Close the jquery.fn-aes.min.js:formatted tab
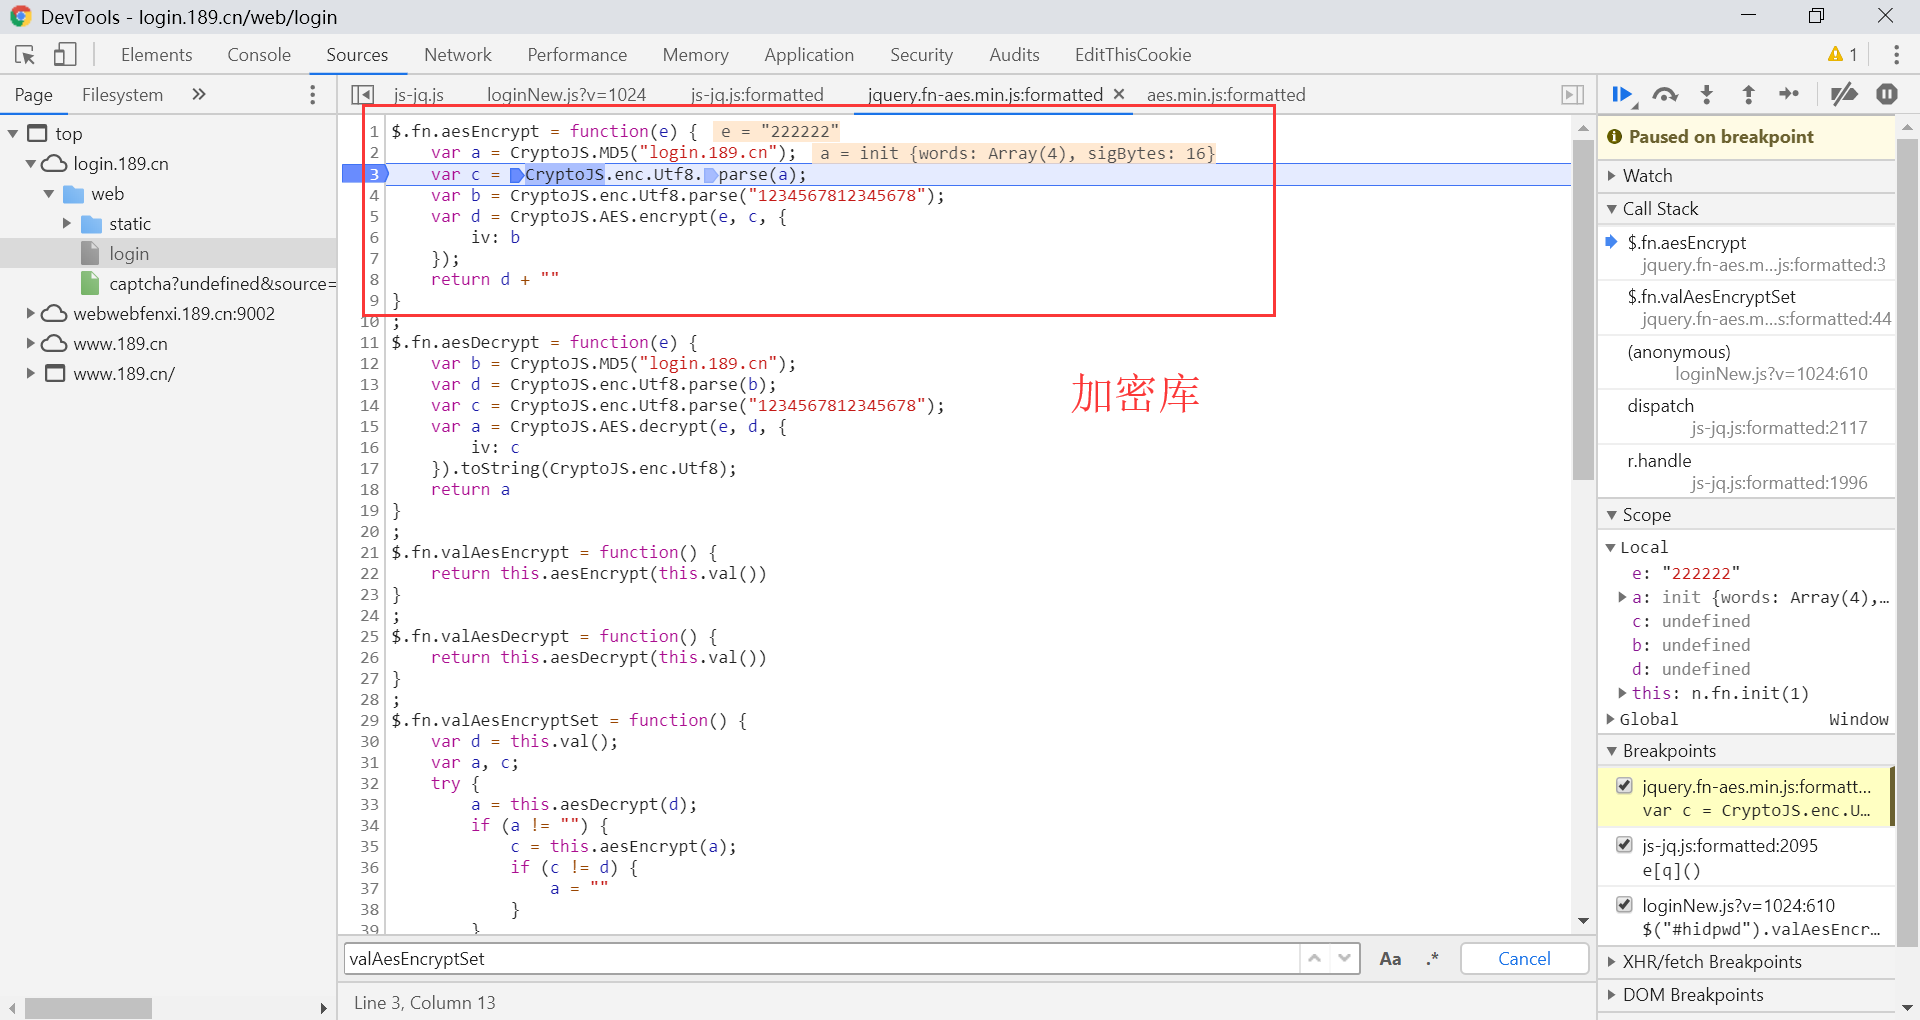Viewport: 1920px width, 1020px height. click(x=1119, y=94)
